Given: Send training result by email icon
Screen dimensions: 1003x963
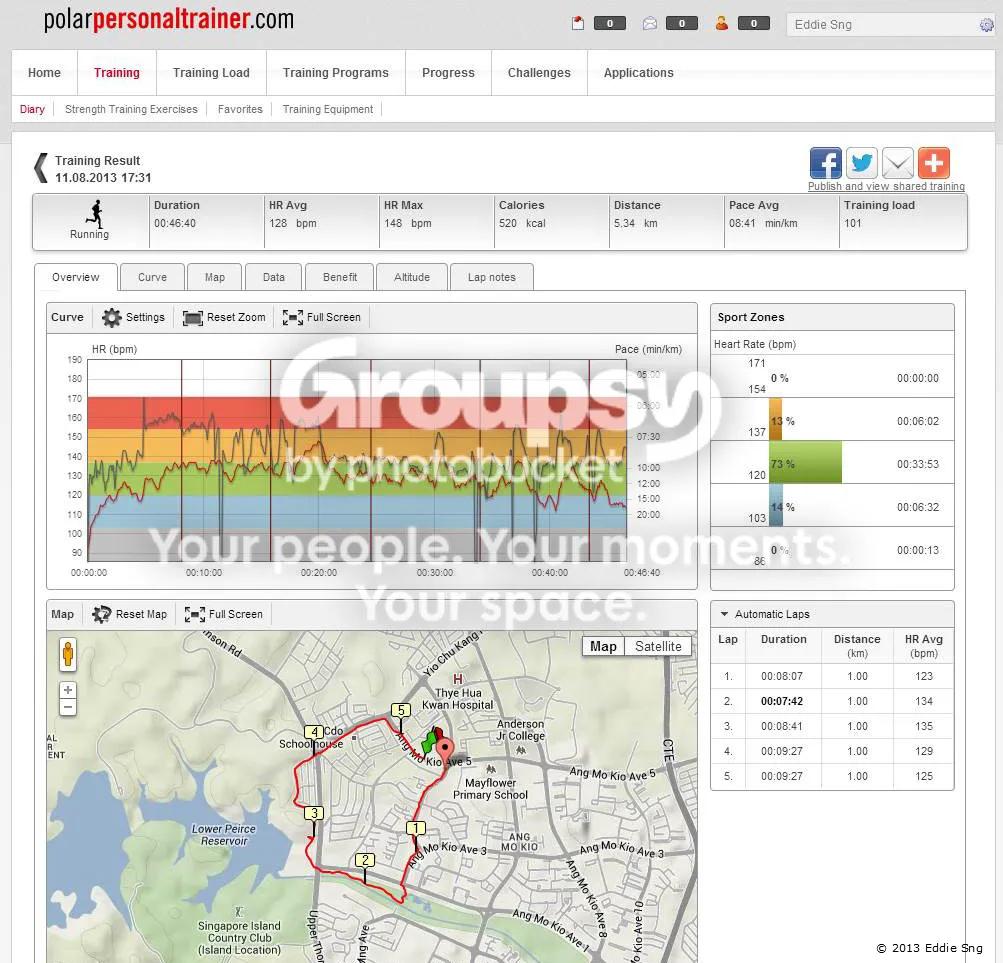Looking at the screenshot, I should pos(897,163).
